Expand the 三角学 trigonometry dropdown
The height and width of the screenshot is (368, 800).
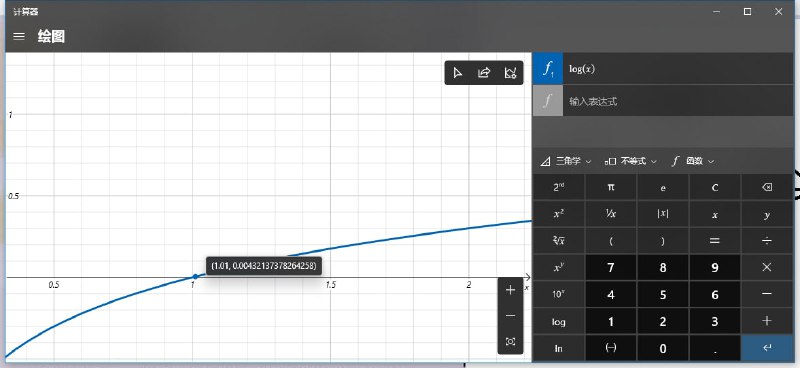click(x=566, y=161)
